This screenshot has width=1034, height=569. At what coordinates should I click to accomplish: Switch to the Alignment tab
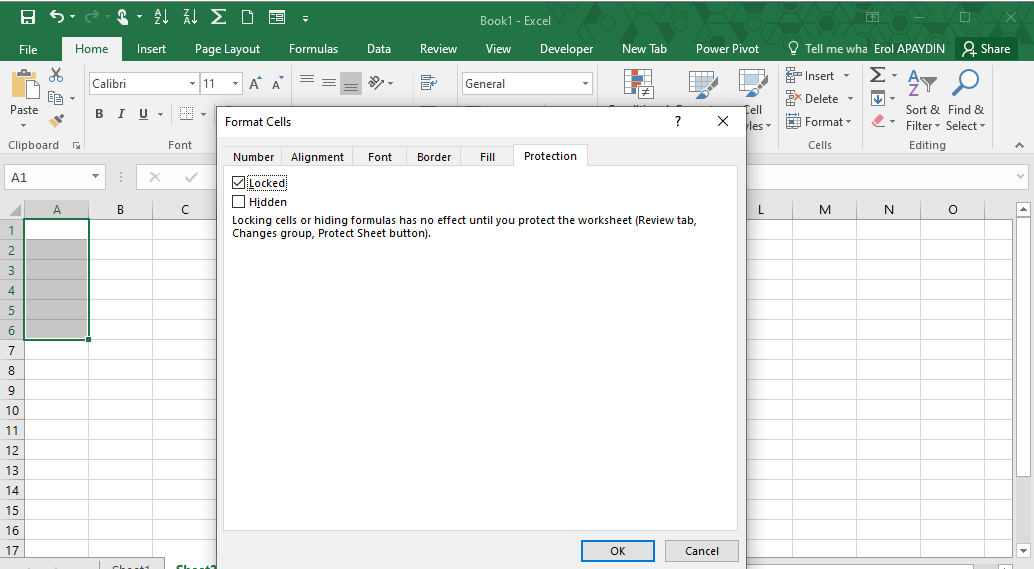[317, 157]
